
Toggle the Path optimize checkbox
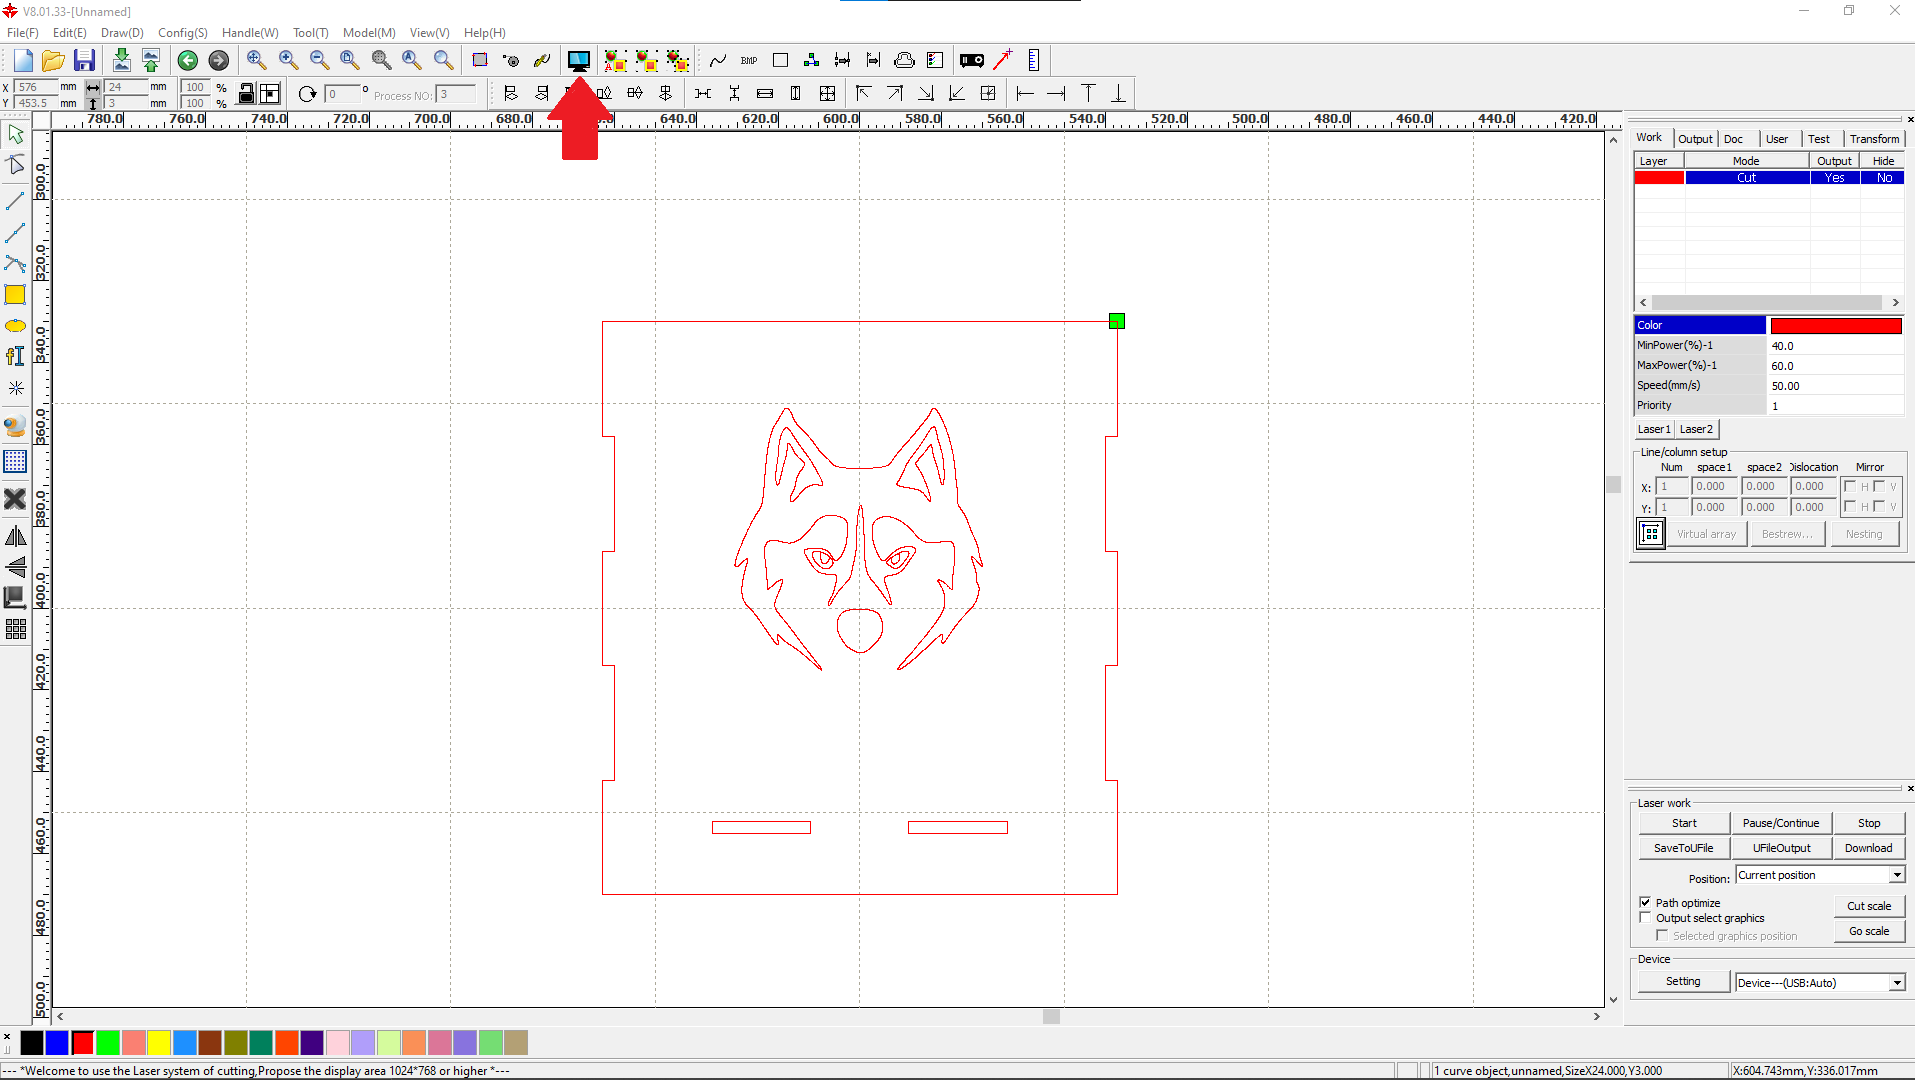(1645, 902)
